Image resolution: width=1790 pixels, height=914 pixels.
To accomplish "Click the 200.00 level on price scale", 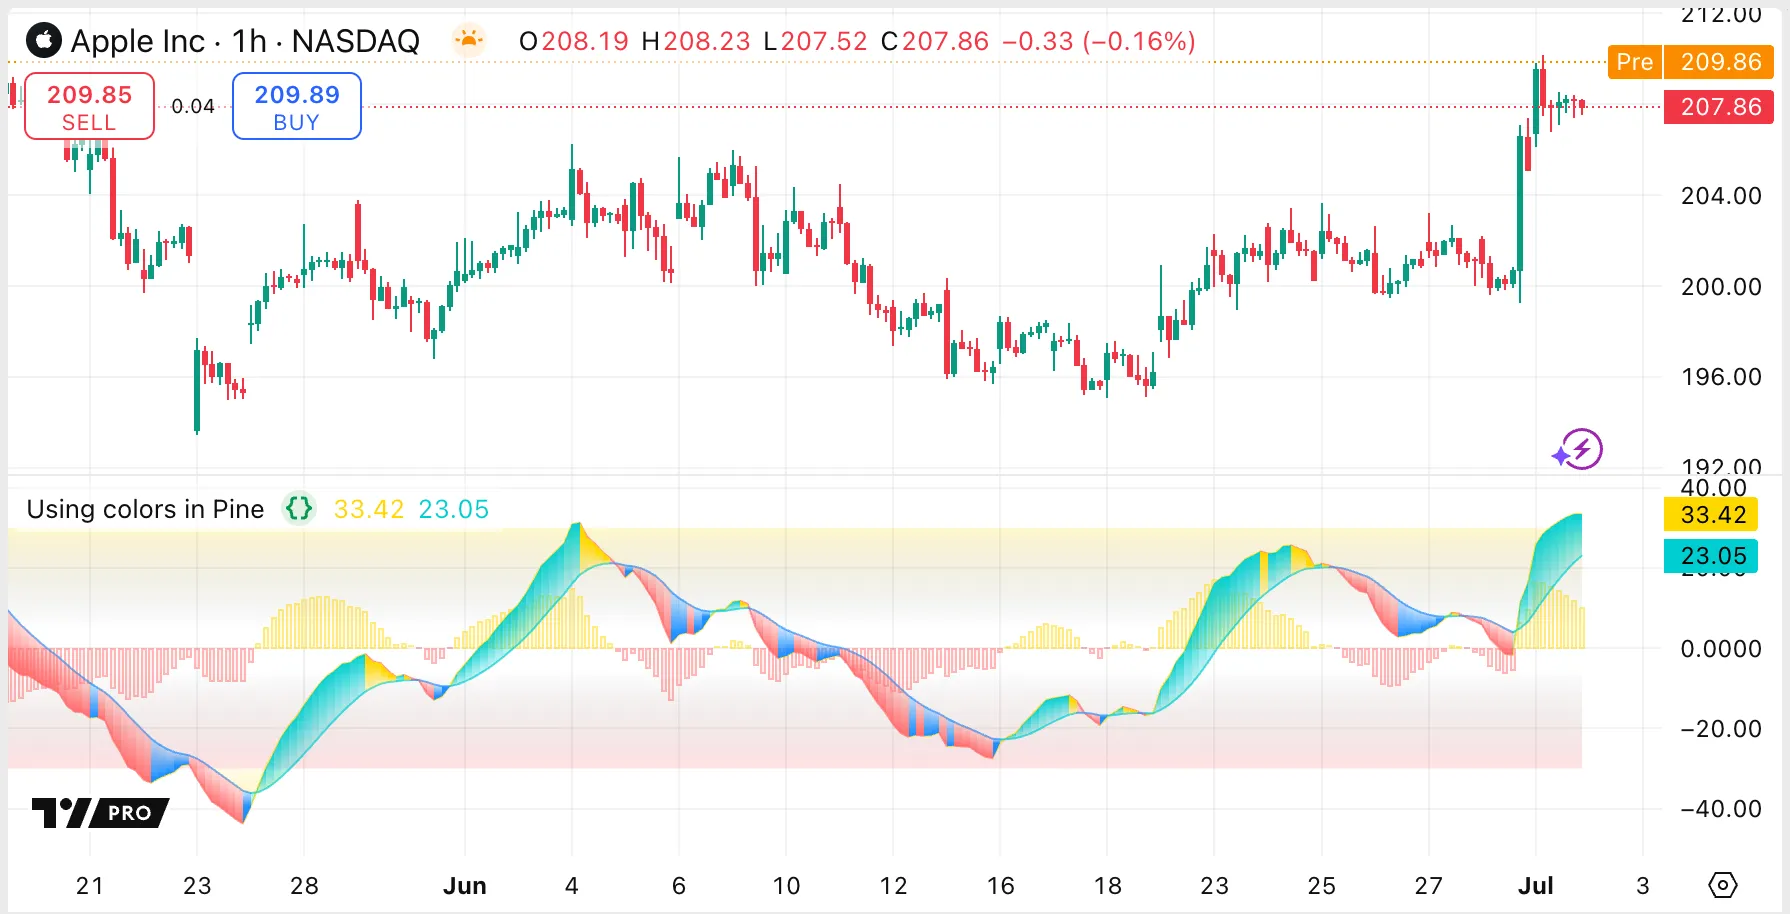I will coord(1720,287).
